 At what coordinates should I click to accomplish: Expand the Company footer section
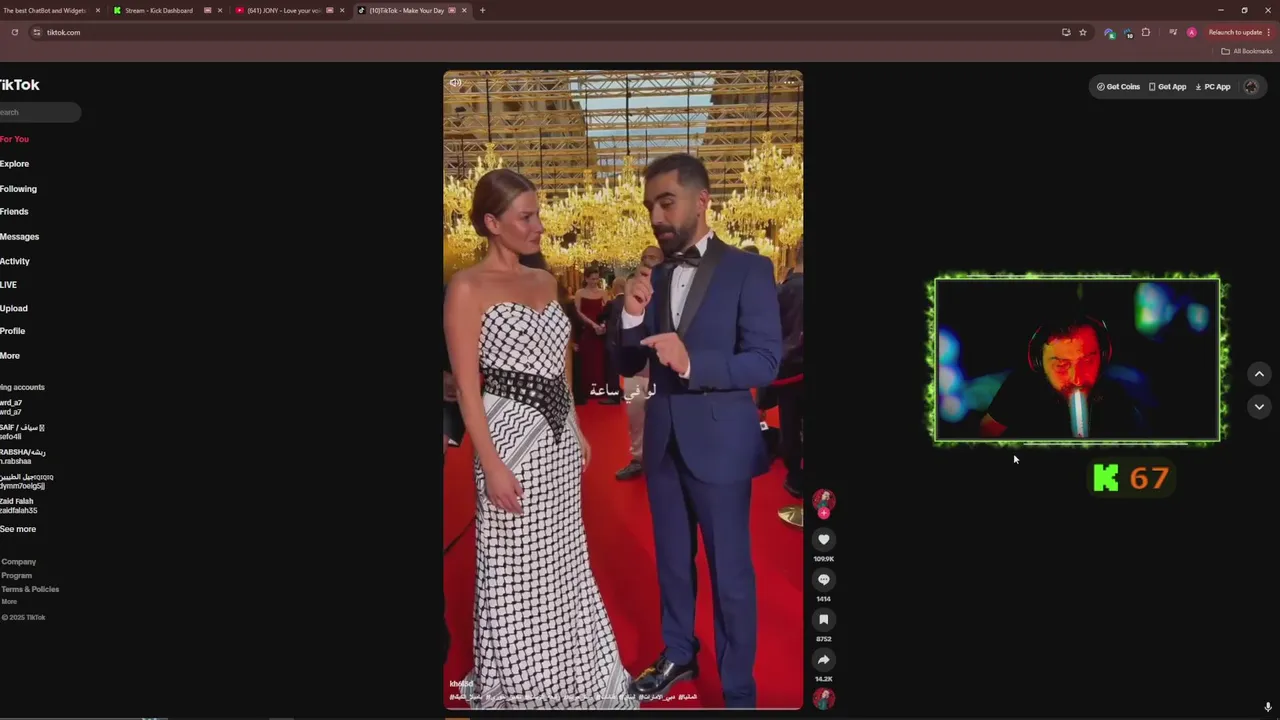(x=18, y=562)
